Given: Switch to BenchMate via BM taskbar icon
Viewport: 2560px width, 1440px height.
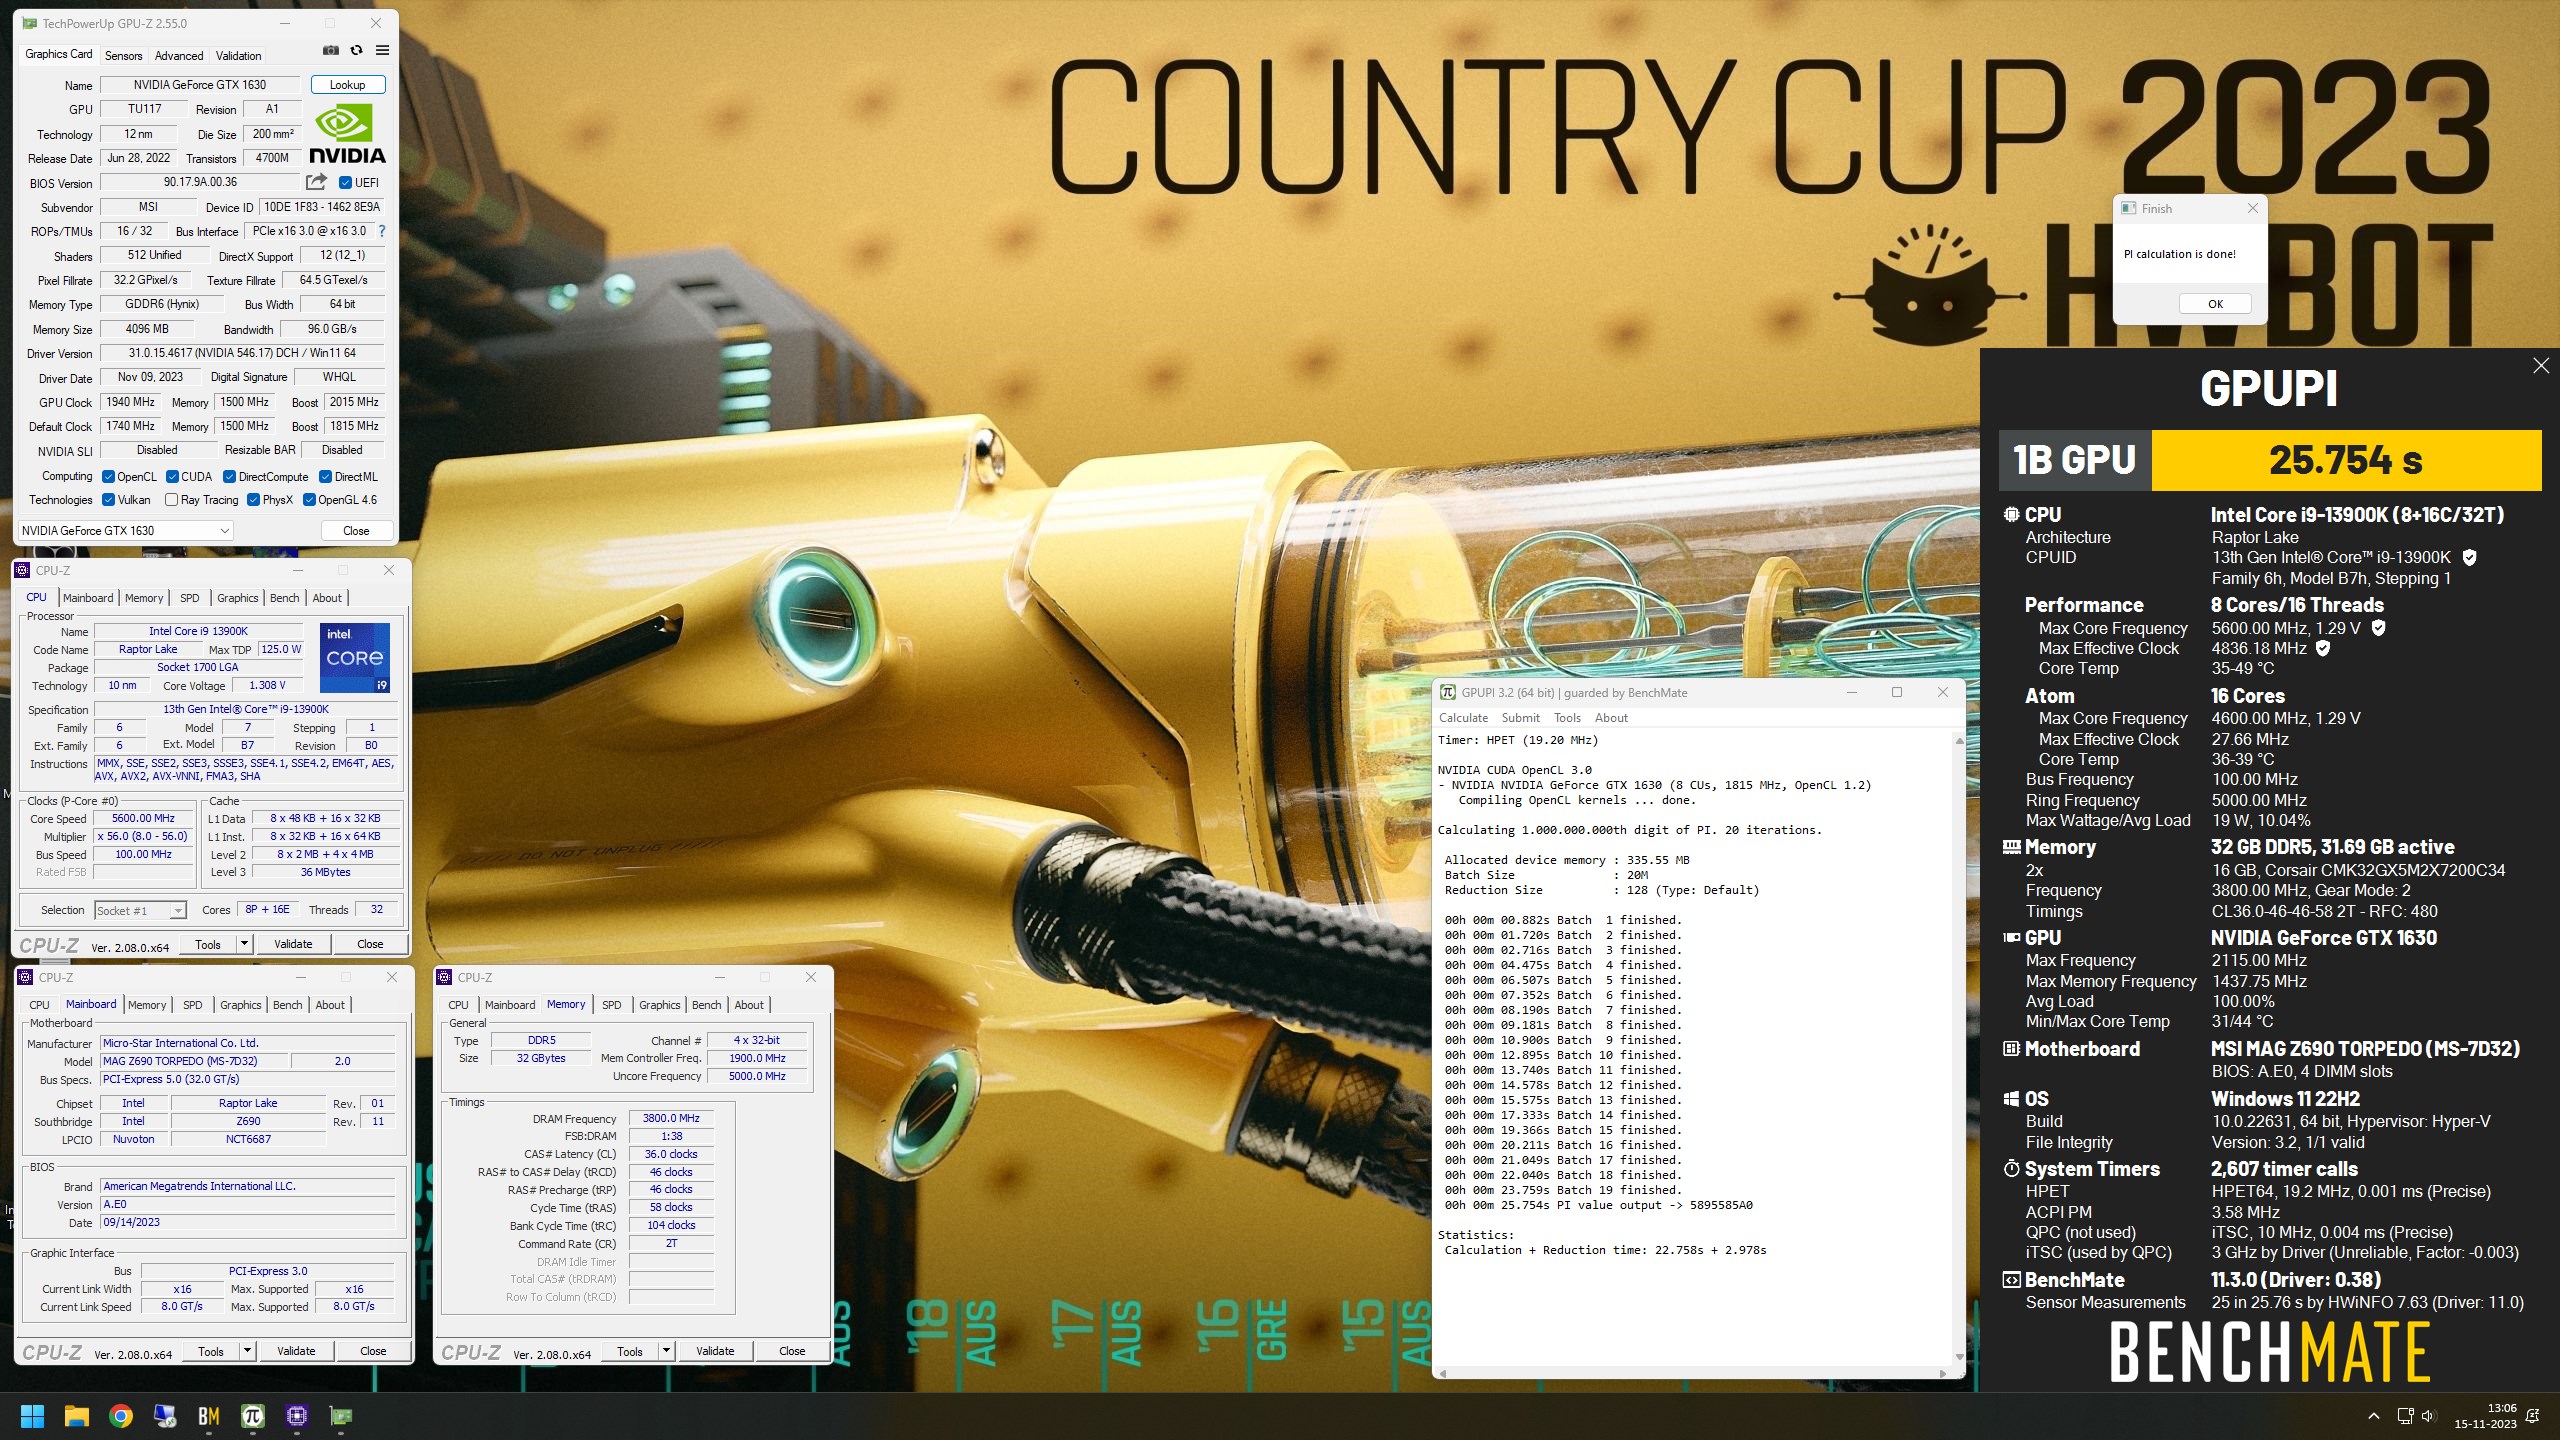Looking at the screenshot, I should pos(208,1416).
